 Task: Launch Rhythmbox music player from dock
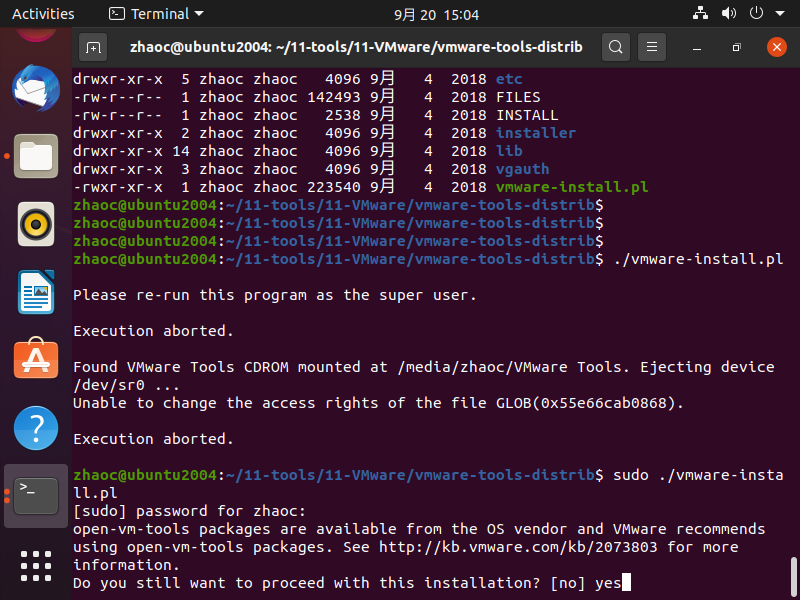(x=36, y=224)
